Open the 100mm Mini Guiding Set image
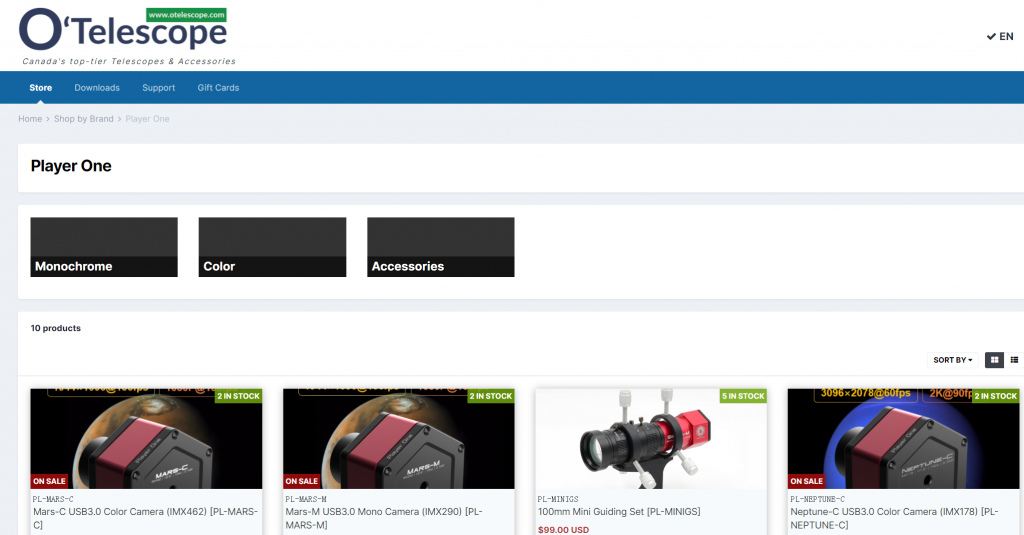The width and height of the screenshot is (1024, 535). click(651, 438)
